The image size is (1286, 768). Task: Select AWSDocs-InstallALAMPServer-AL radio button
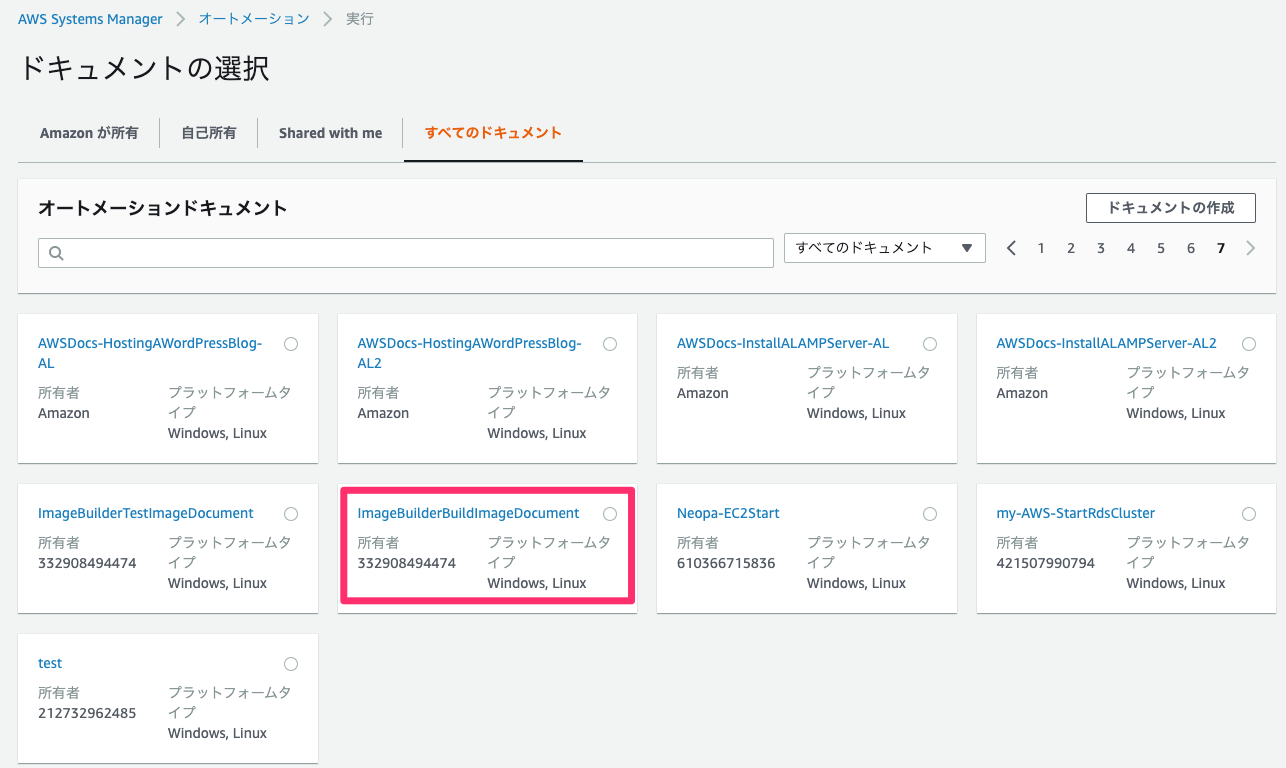pyautogui.click(x=930, y=344)
